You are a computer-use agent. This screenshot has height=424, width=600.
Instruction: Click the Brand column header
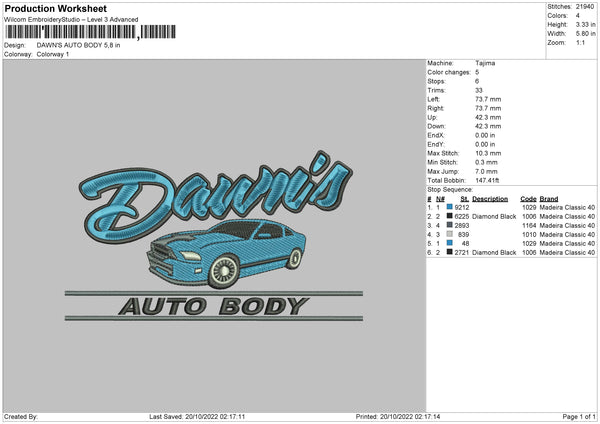click(551, 198)
